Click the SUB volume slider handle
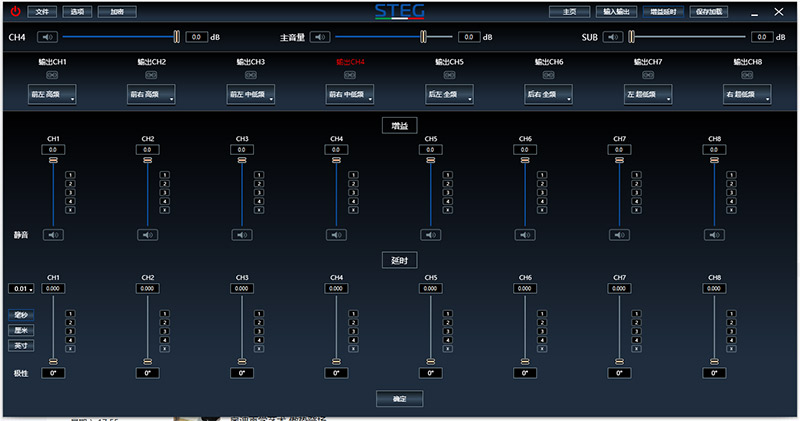Screen dimensions: 800x421 [x=632, y=37]
